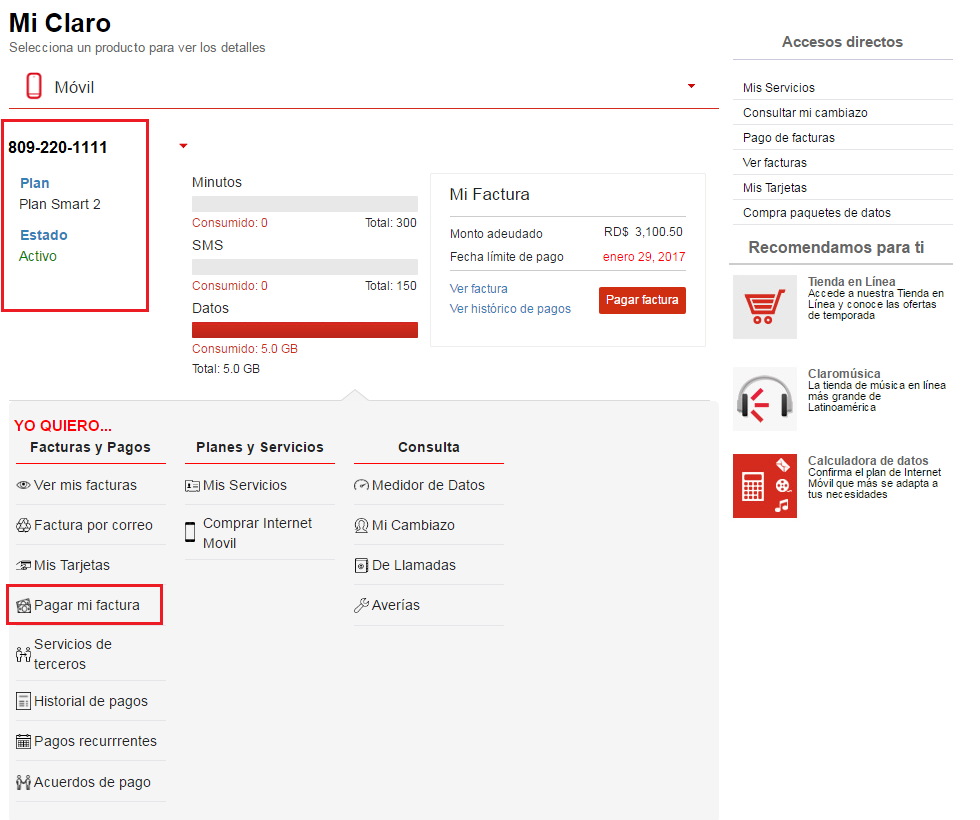Click the Minutos usage progress bar
This screenshot has width=980, height=820.
pyautogui.click(x=304, y=204)
